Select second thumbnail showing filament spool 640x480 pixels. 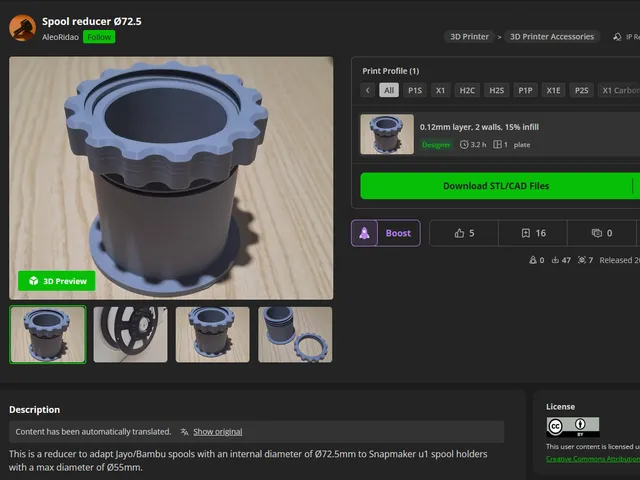[130, 334]
